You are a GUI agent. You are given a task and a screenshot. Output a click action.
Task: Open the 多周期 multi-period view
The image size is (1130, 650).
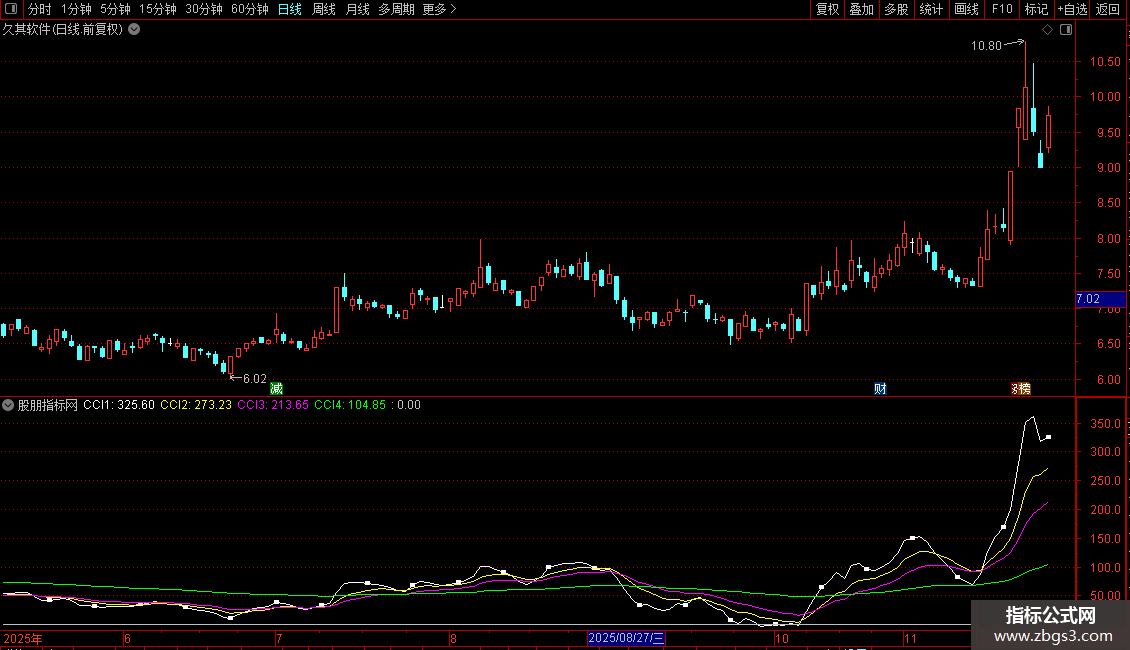pos(396,9)
